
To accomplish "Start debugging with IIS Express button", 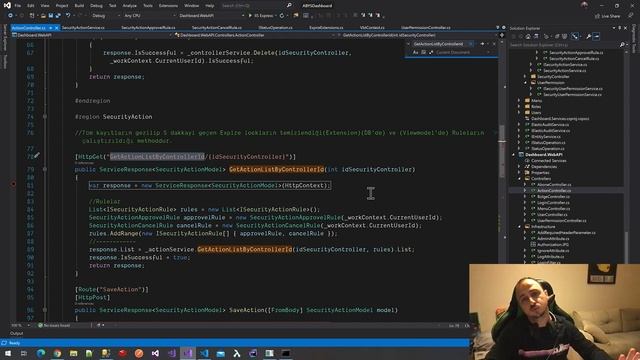I will (x=262, y=16).
